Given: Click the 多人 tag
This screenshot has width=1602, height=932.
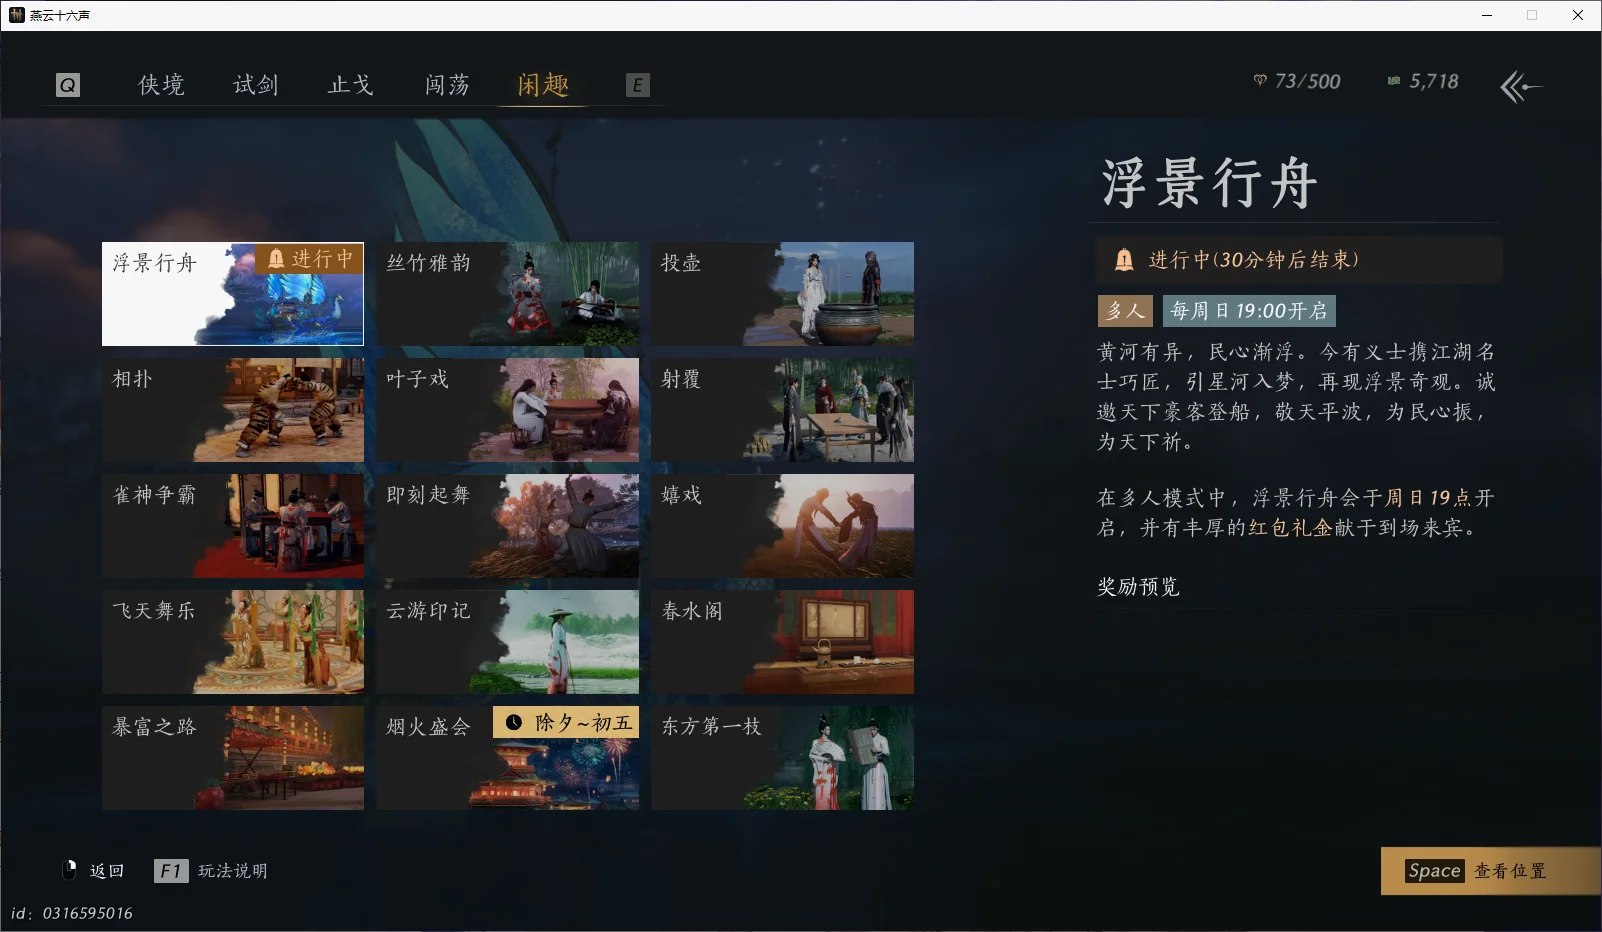Looking at the screenshot, I should pos(1125,311).
